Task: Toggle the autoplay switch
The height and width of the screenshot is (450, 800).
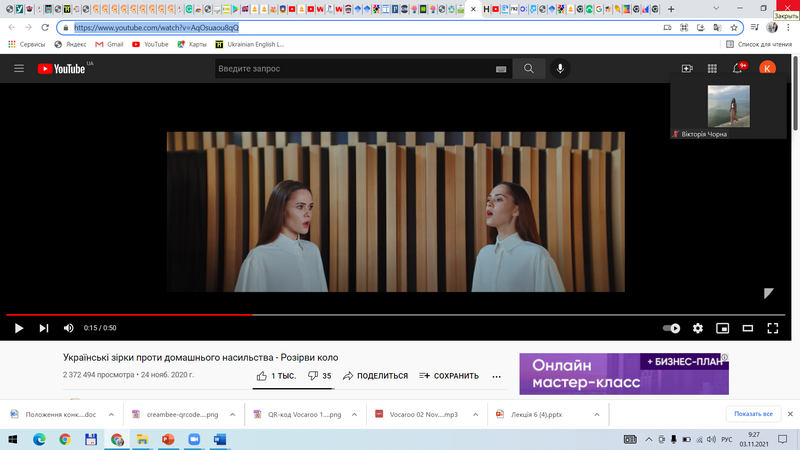Action: tap(671, 328)
